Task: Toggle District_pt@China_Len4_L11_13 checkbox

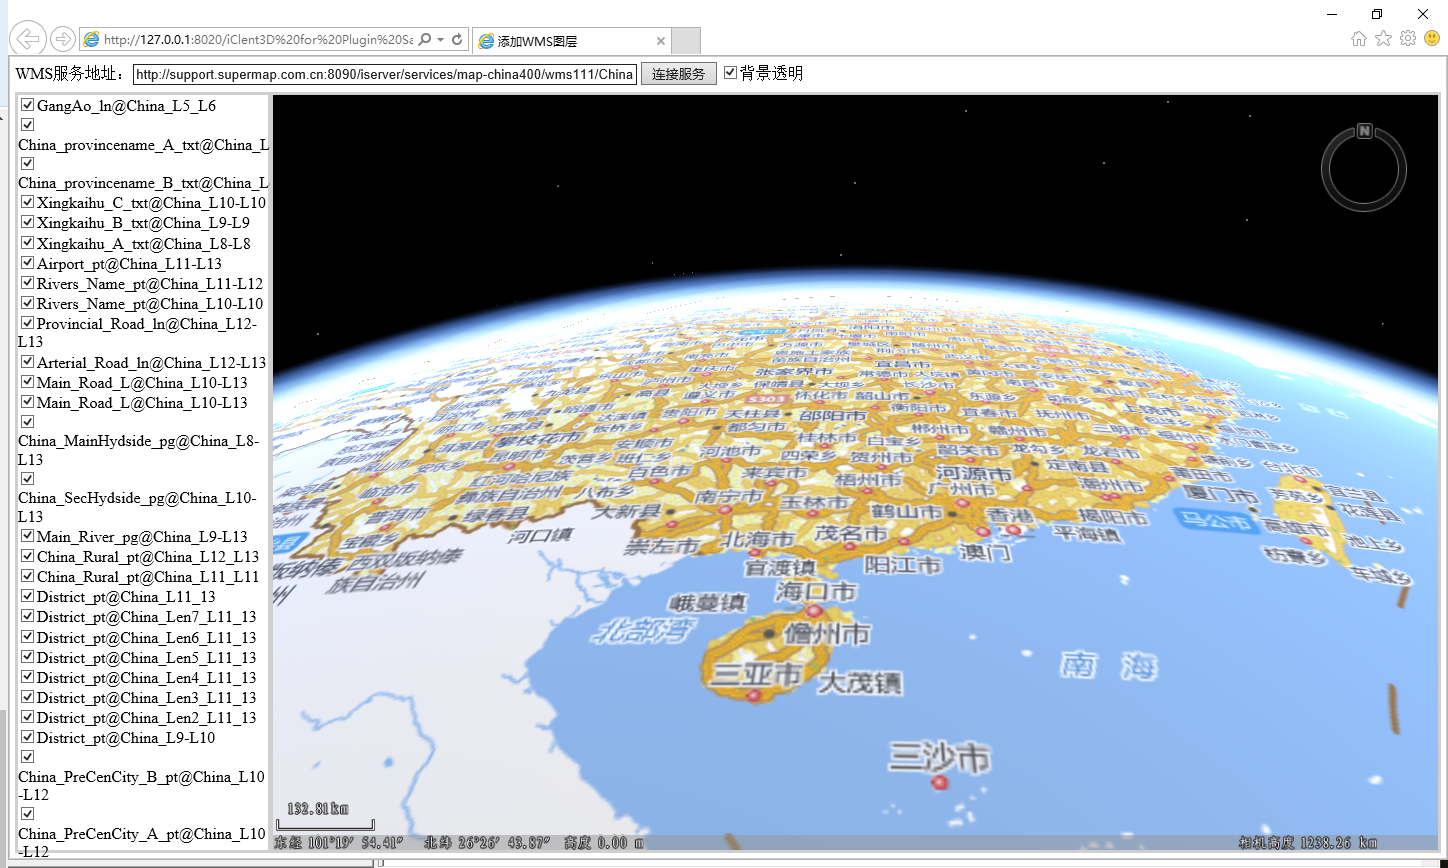Action: pyautogui.click(x=28, y=677)
